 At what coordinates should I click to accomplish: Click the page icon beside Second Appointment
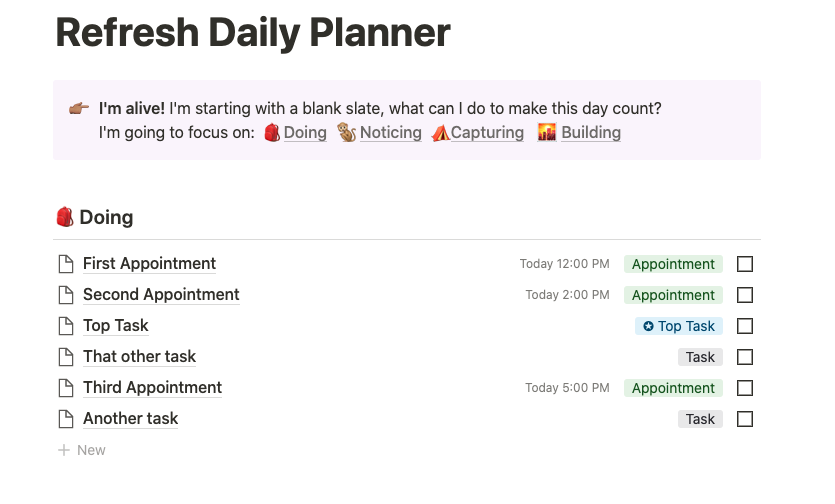66,295
